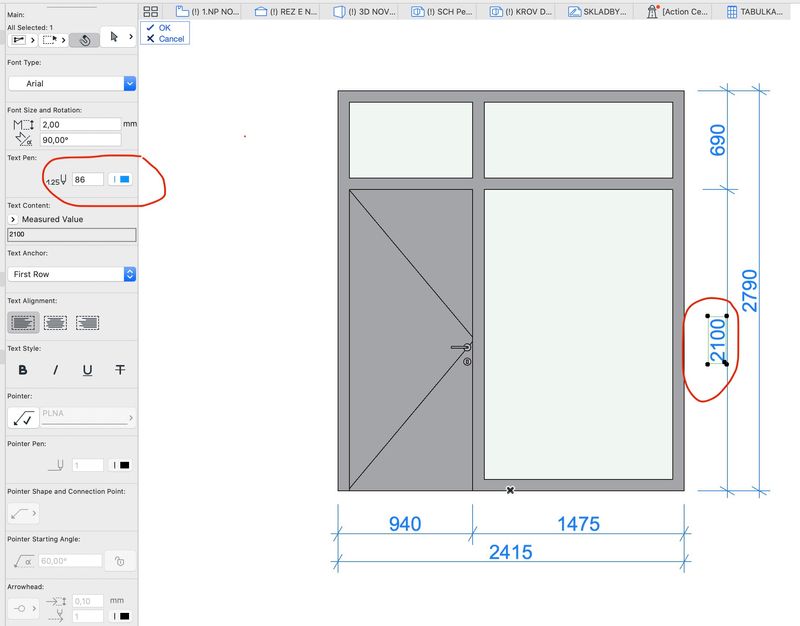Click the dimension tool settings icon
The height and width of the screenshot is (626, 800).
[19, 40]
